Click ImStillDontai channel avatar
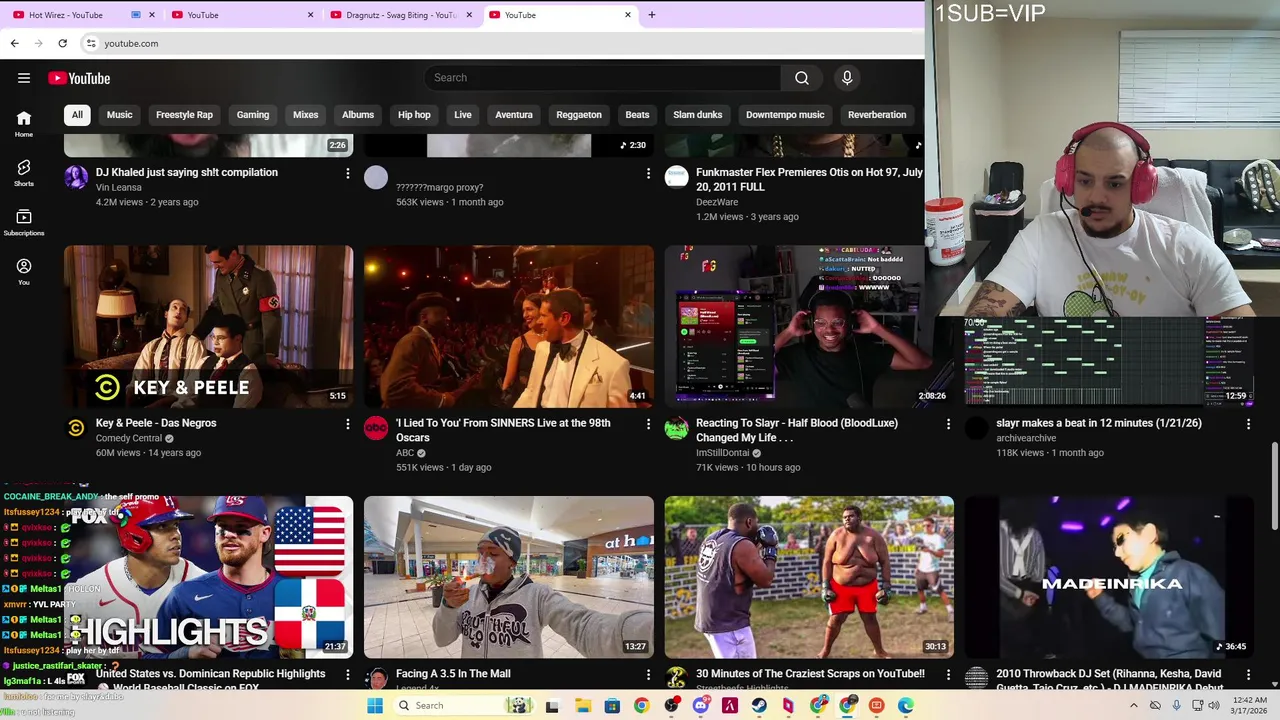1280x720 pixels. pyautogui.click(x=677, y=428)
